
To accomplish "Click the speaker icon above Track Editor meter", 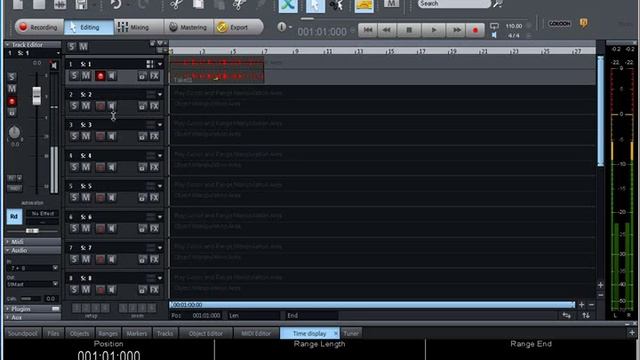I will (x=54, y=65).
